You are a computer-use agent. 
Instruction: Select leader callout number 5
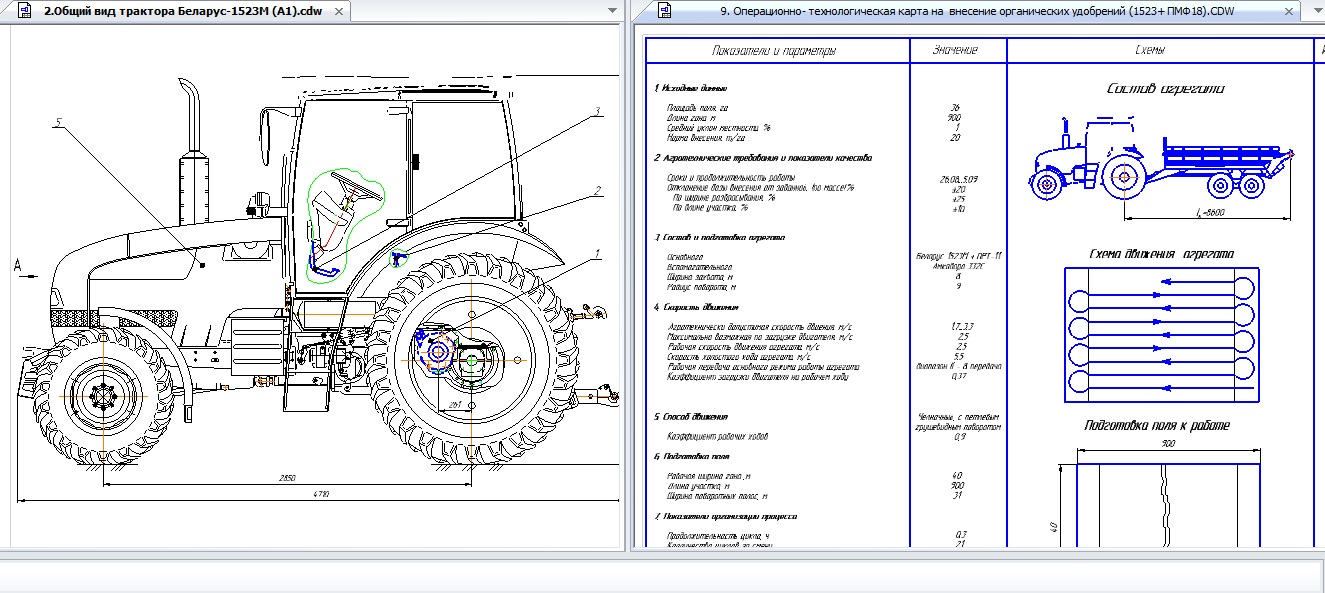point(58,123)
